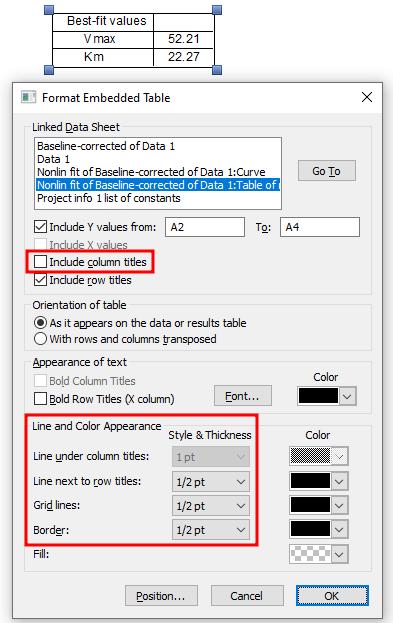Select Project info 1 list of constants
Image resolution: width=393 pixels, height=623 pixels.
[108, 198]
